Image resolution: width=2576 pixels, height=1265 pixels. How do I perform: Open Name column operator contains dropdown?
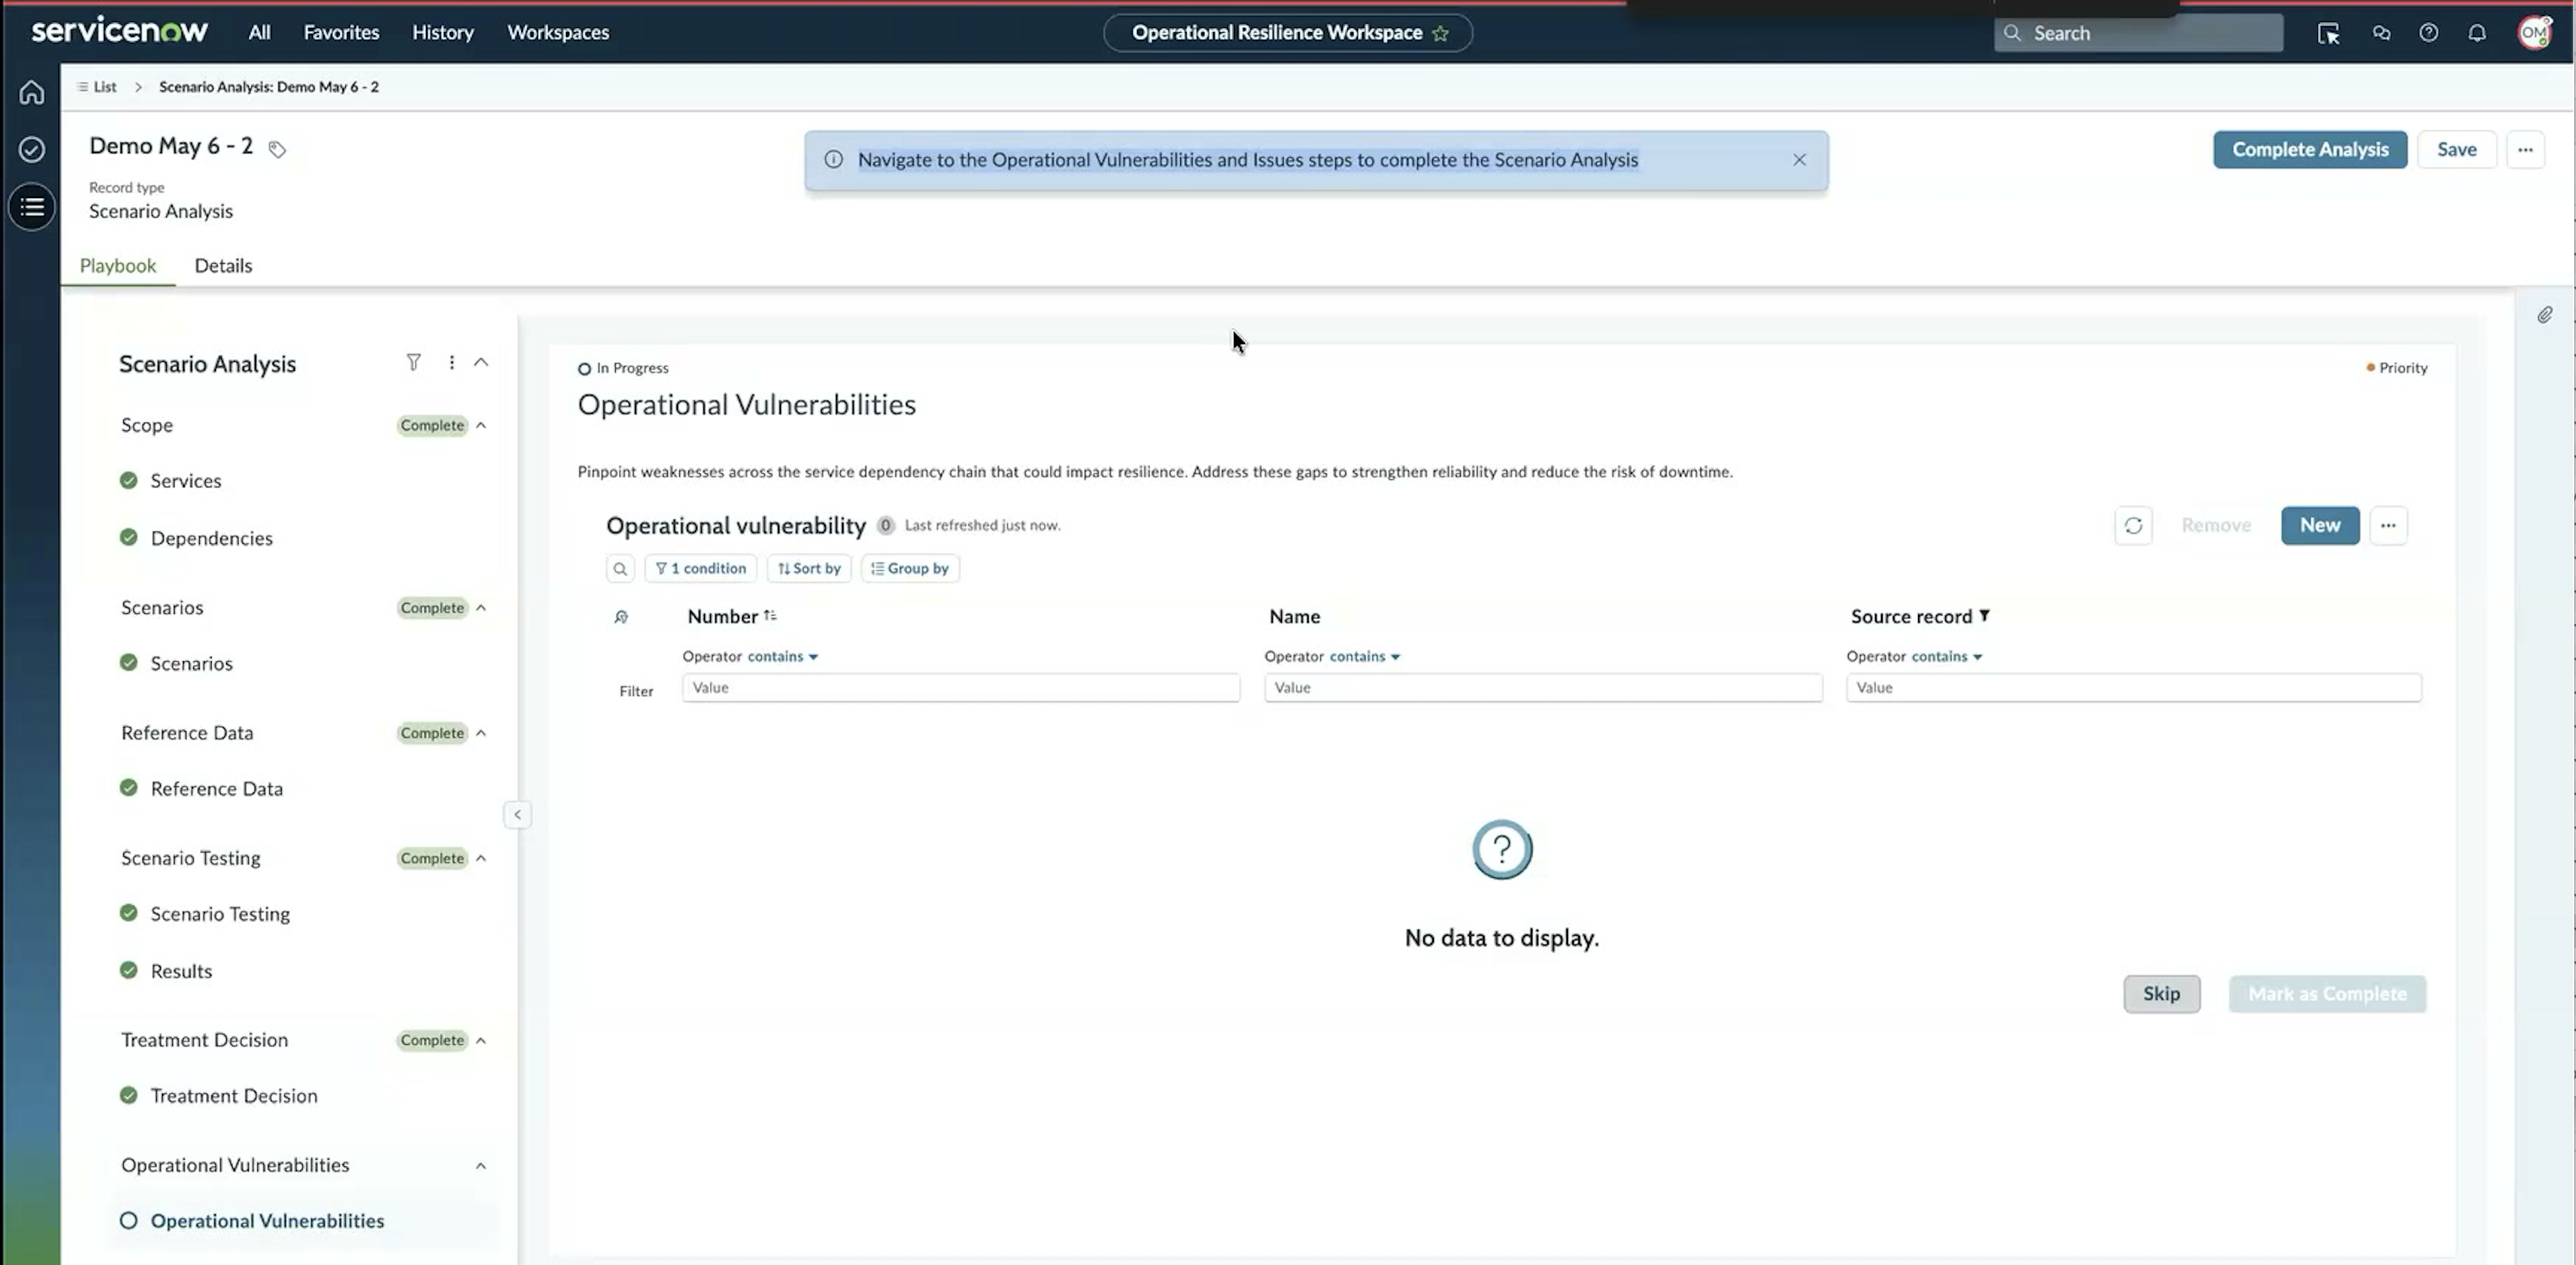[x=1364, y=656]
